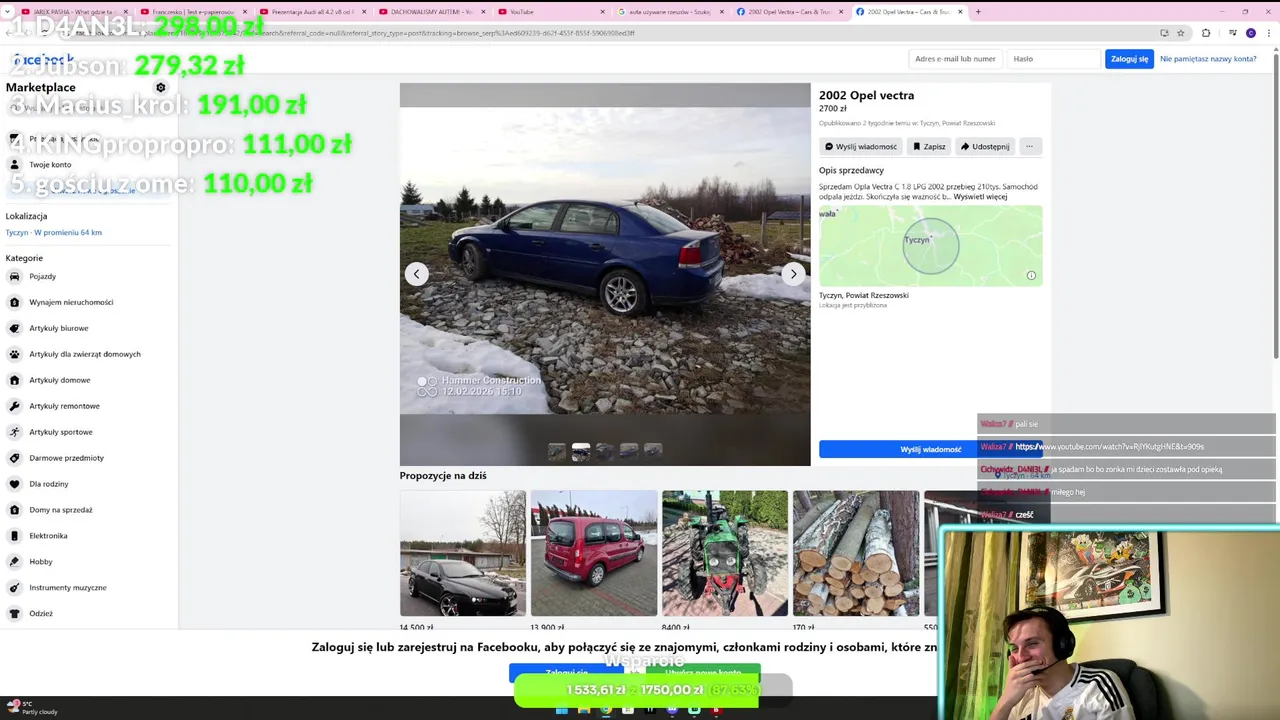The width and height of the screenshot is (1280, 720).
Task: Click small Wyślij wiadomość button
Action: point(860,146)
